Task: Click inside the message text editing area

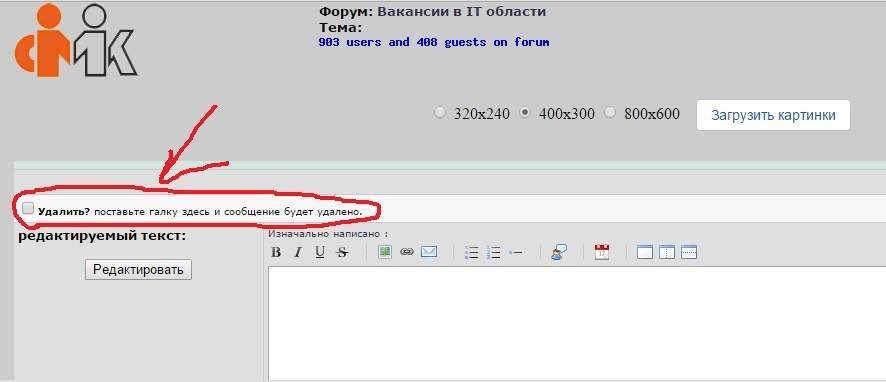Action: [577, 323]
